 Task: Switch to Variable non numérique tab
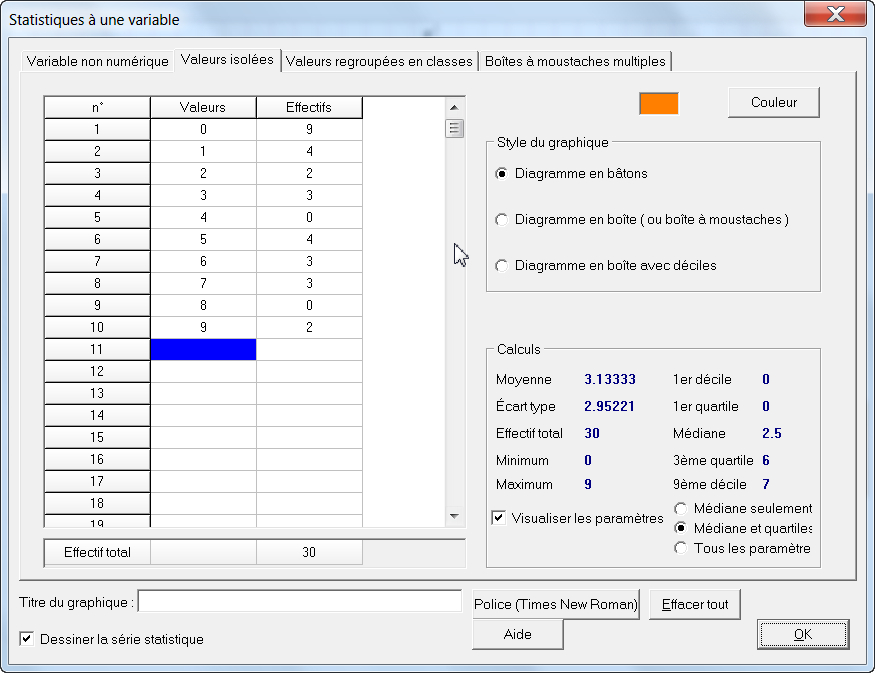coord(97,61)
